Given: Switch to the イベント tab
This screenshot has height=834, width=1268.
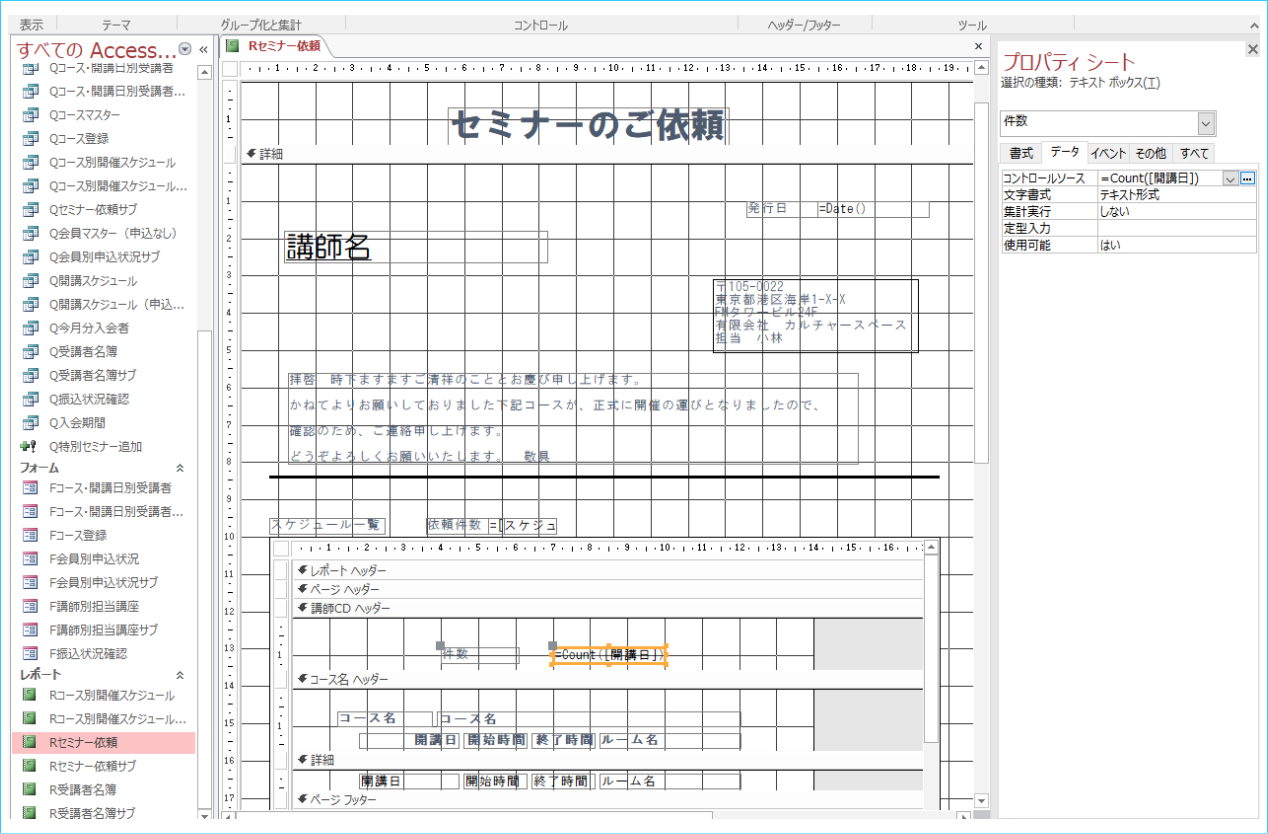Looking at the screenshot, I should (x=1107, y=153).
